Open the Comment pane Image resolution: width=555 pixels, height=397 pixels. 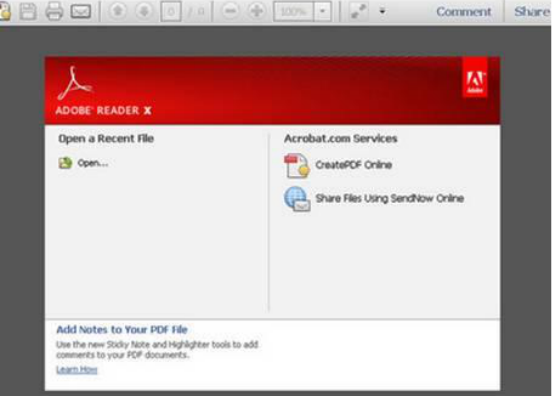click(463, 12)
